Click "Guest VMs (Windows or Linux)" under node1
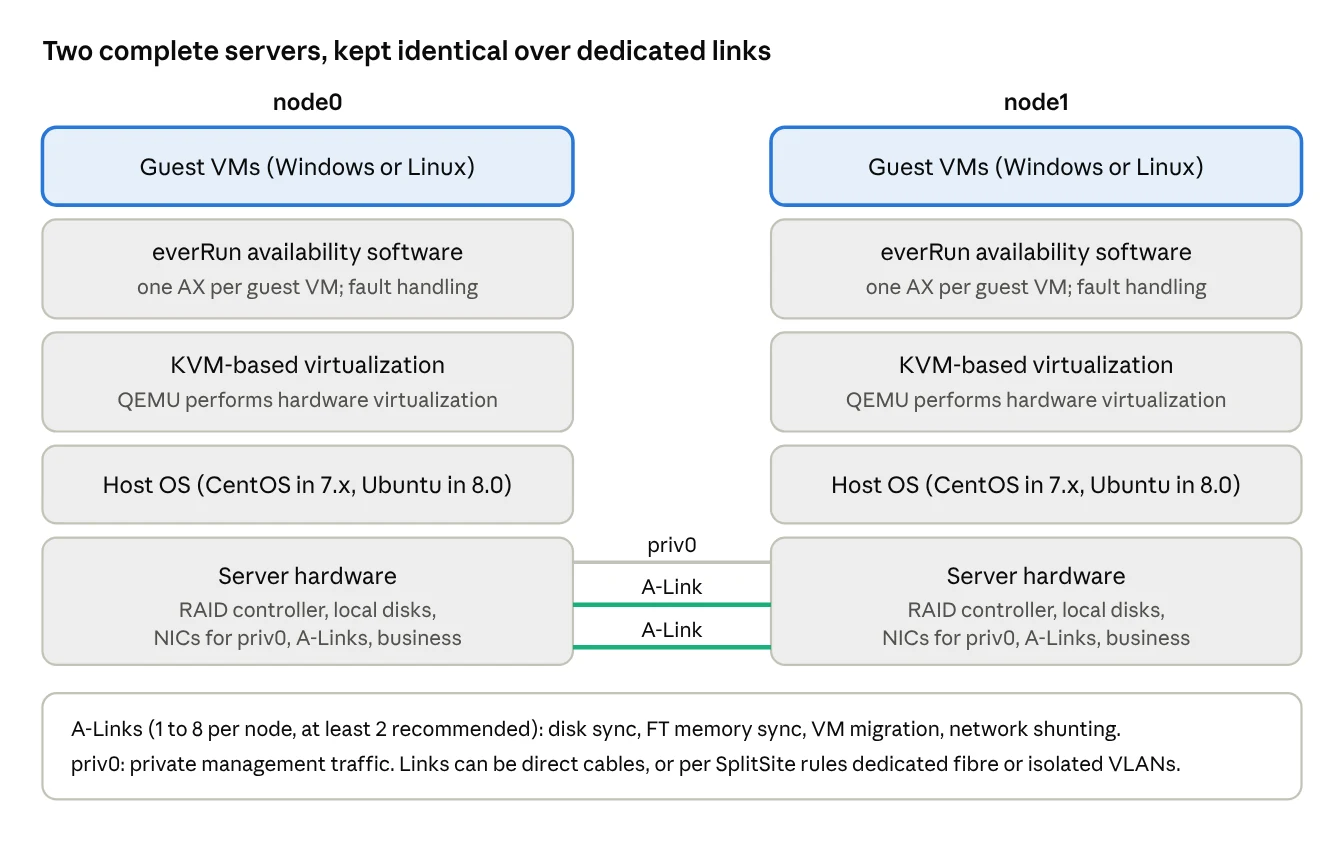Screen dimensions: 1344x844 (x=1036, y=166)
